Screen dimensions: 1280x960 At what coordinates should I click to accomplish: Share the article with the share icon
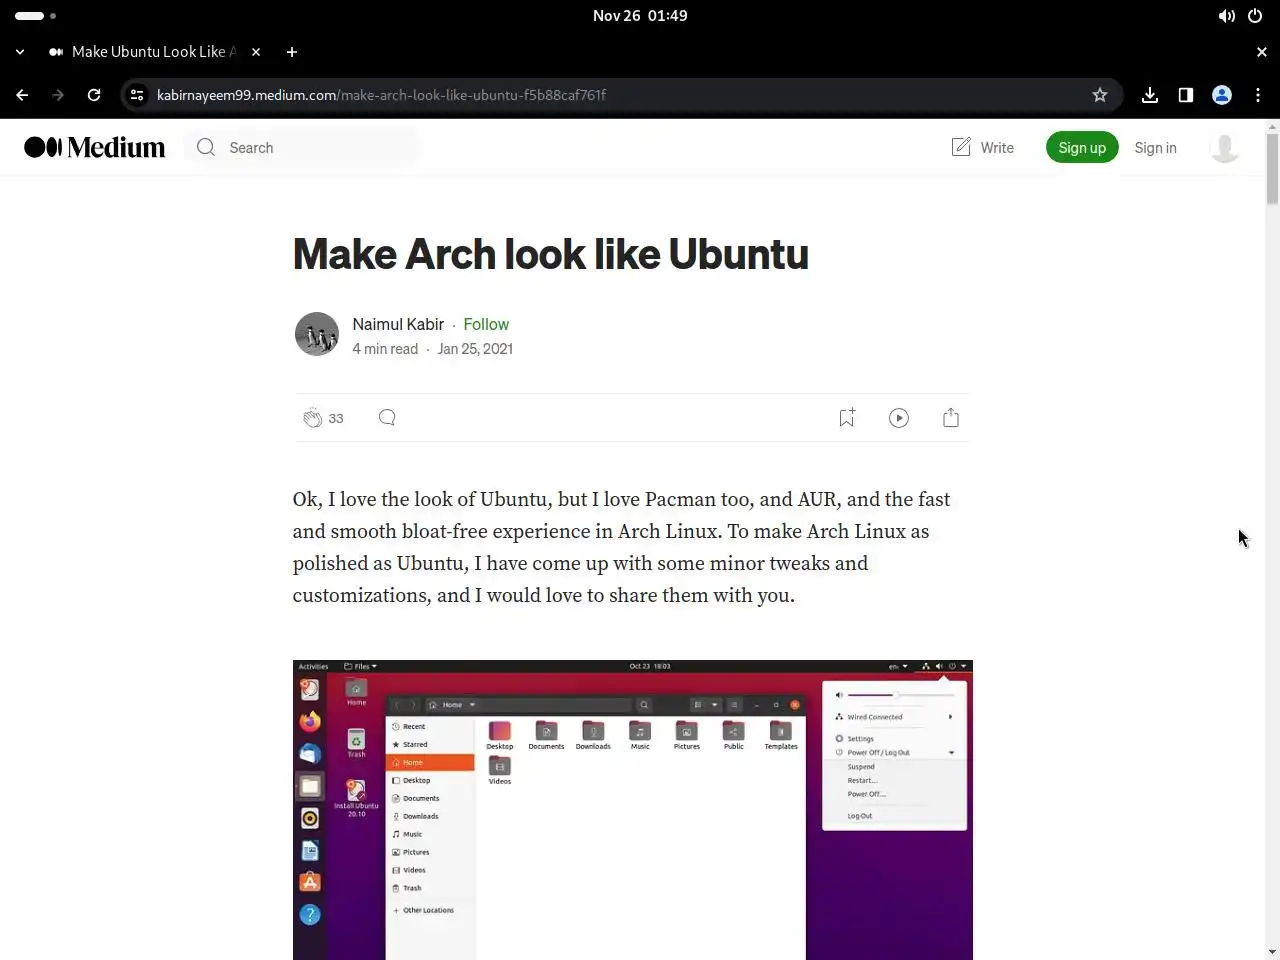(x=951, y=418)
